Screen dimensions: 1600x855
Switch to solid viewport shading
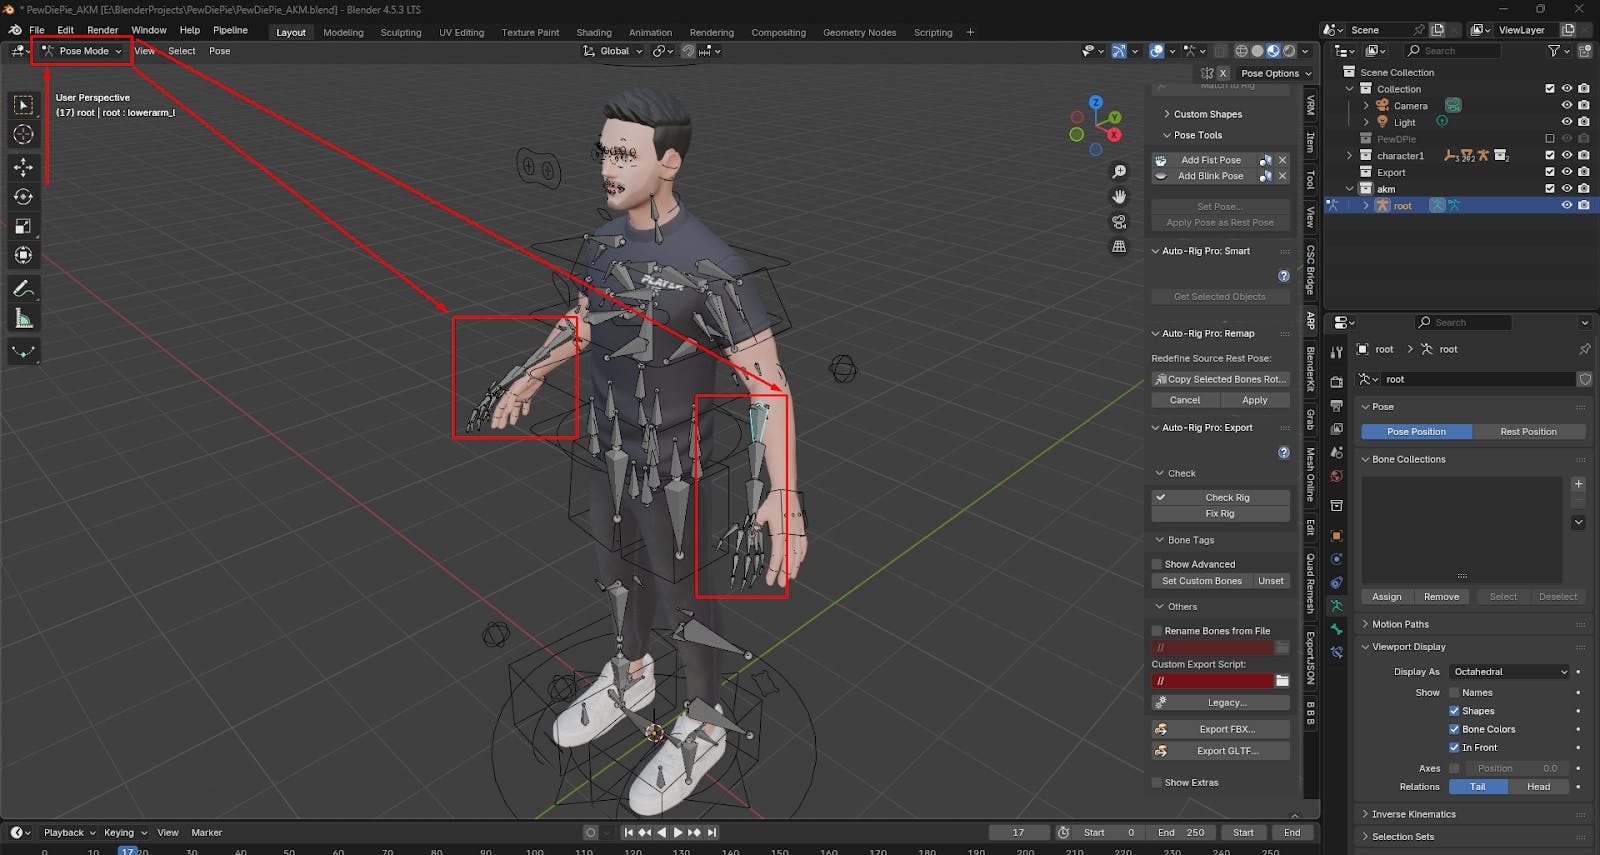[1257, 51]
